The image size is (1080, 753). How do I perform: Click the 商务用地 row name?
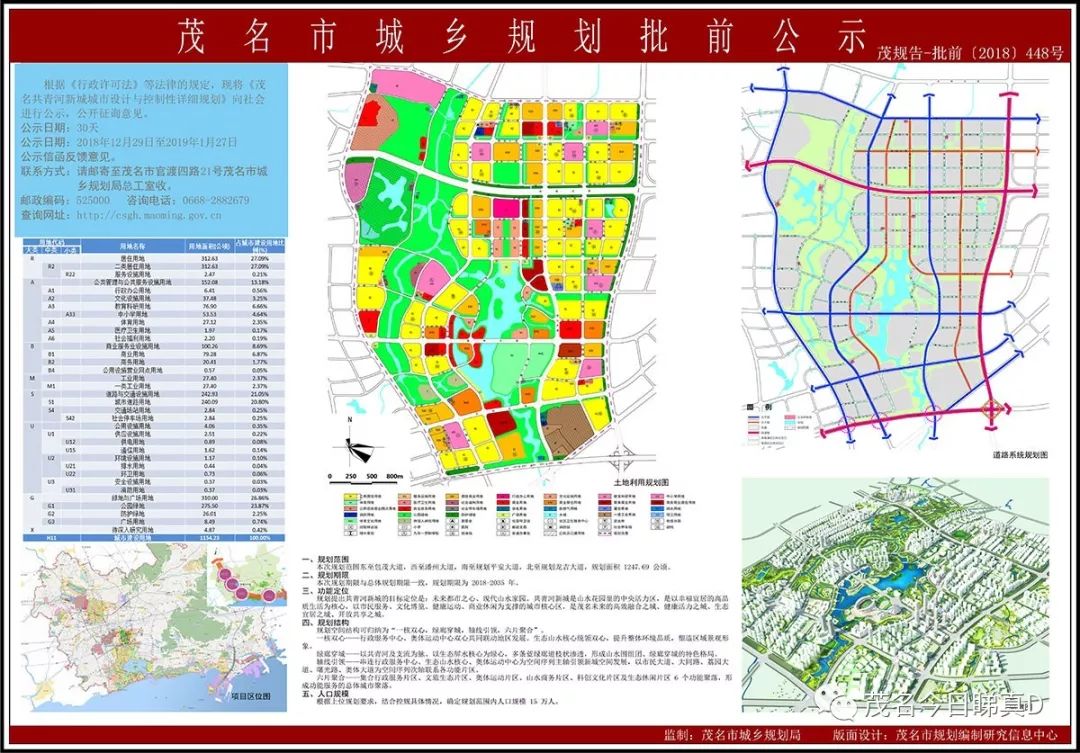[x=132, y=362]
